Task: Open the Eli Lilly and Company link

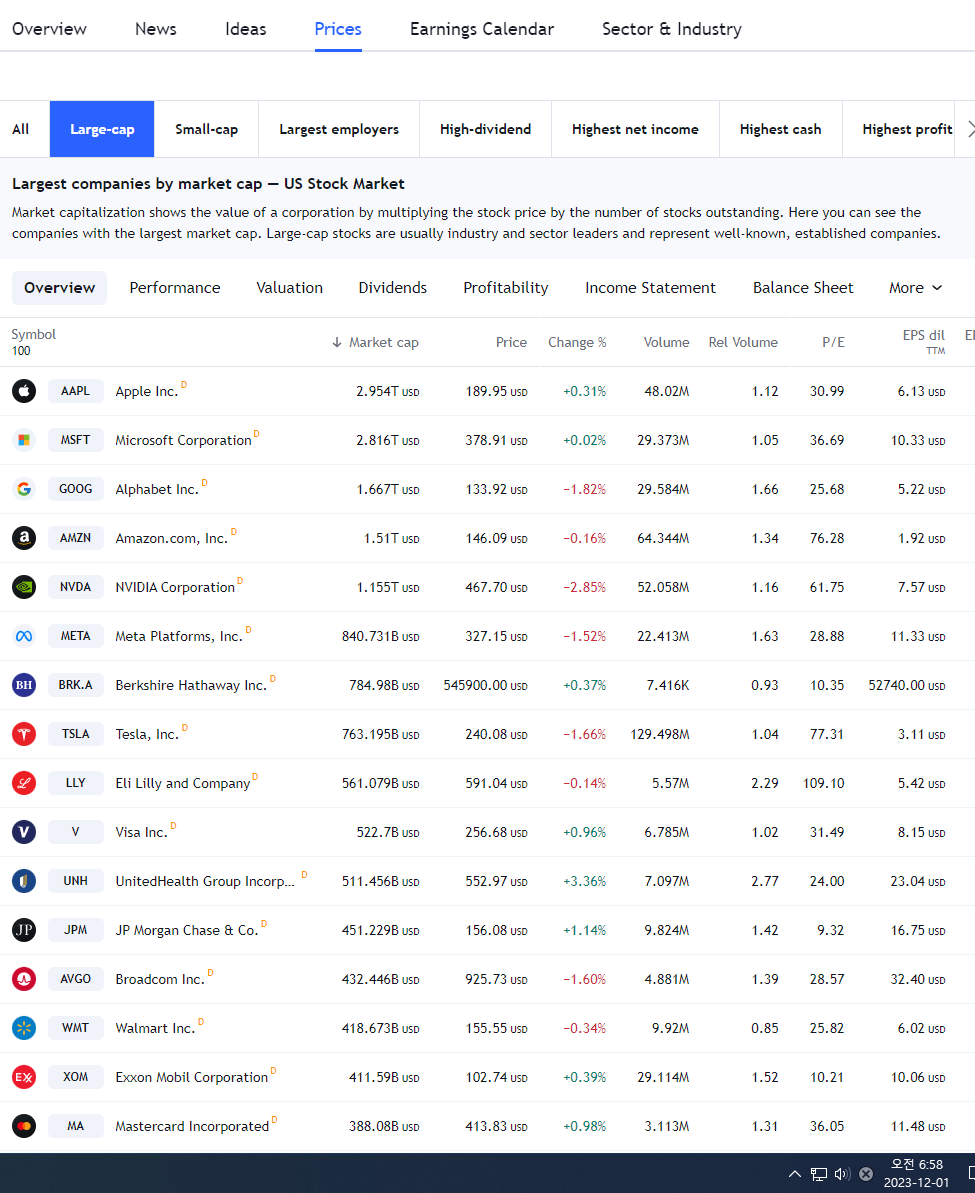Action: pyautogui.click(x=183, y=784)
